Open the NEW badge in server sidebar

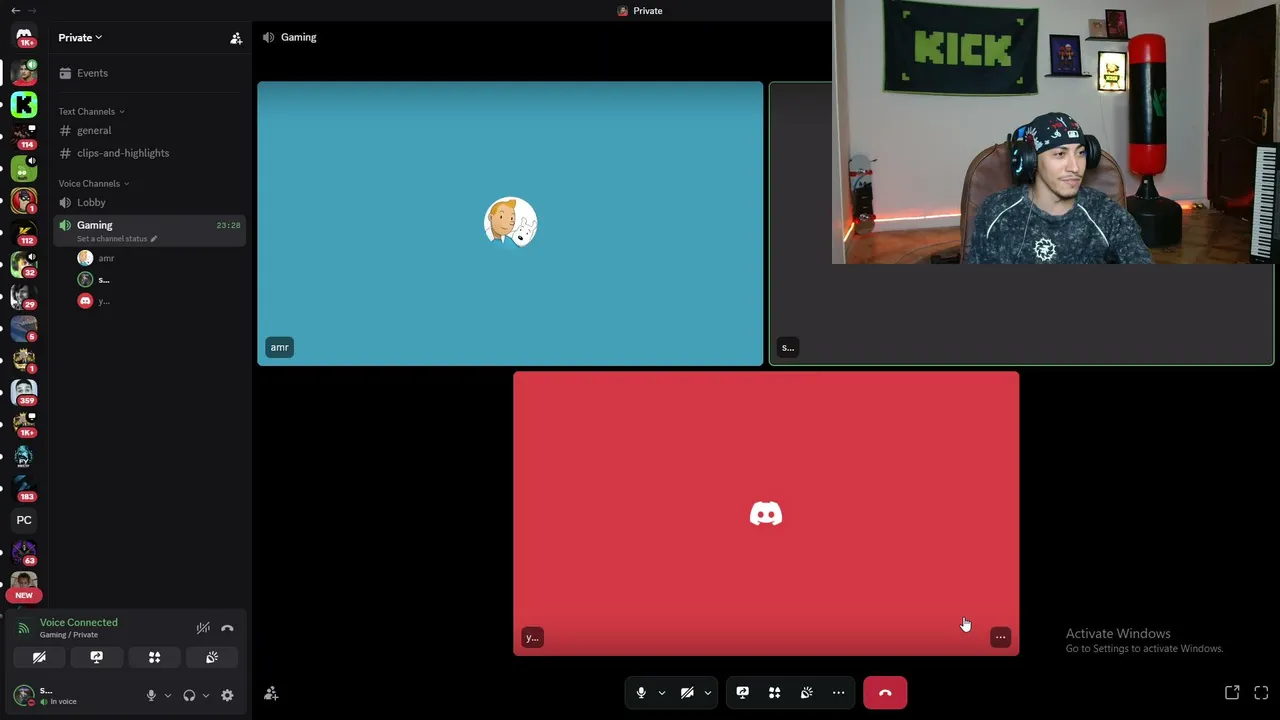24,595
